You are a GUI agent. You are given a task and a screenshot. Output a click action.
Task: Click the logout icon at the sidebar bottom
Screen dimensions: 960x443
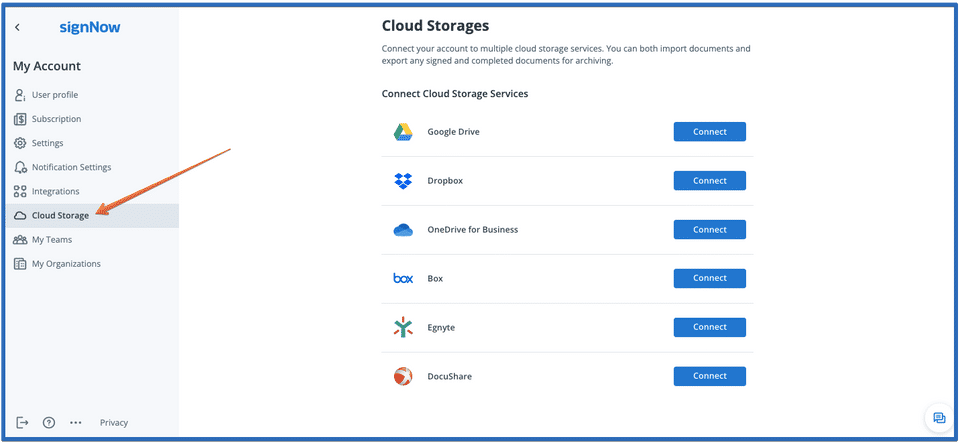click(23, 423)
